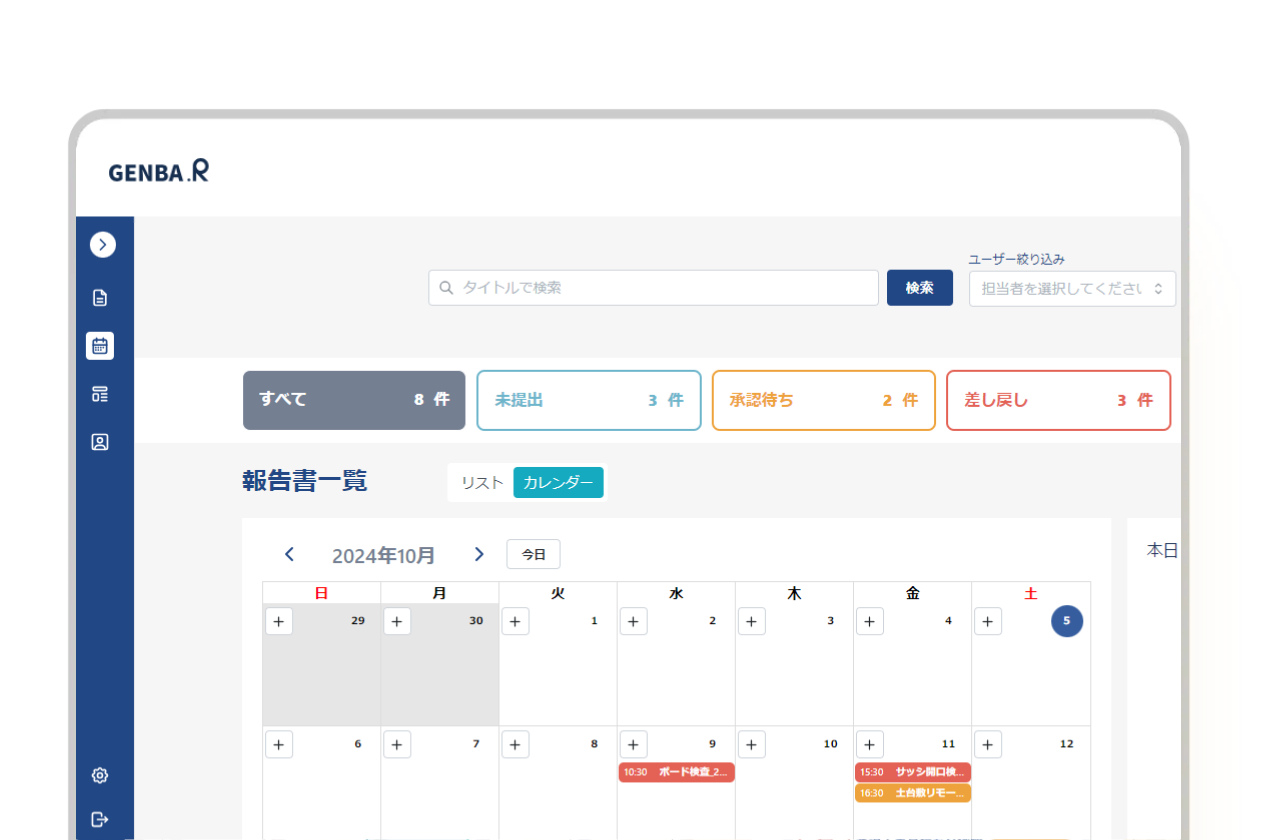This screenshot has height=840, width=1276.
Task: Add a report on October 9 plus icon
Action: [x=633, y=745]
